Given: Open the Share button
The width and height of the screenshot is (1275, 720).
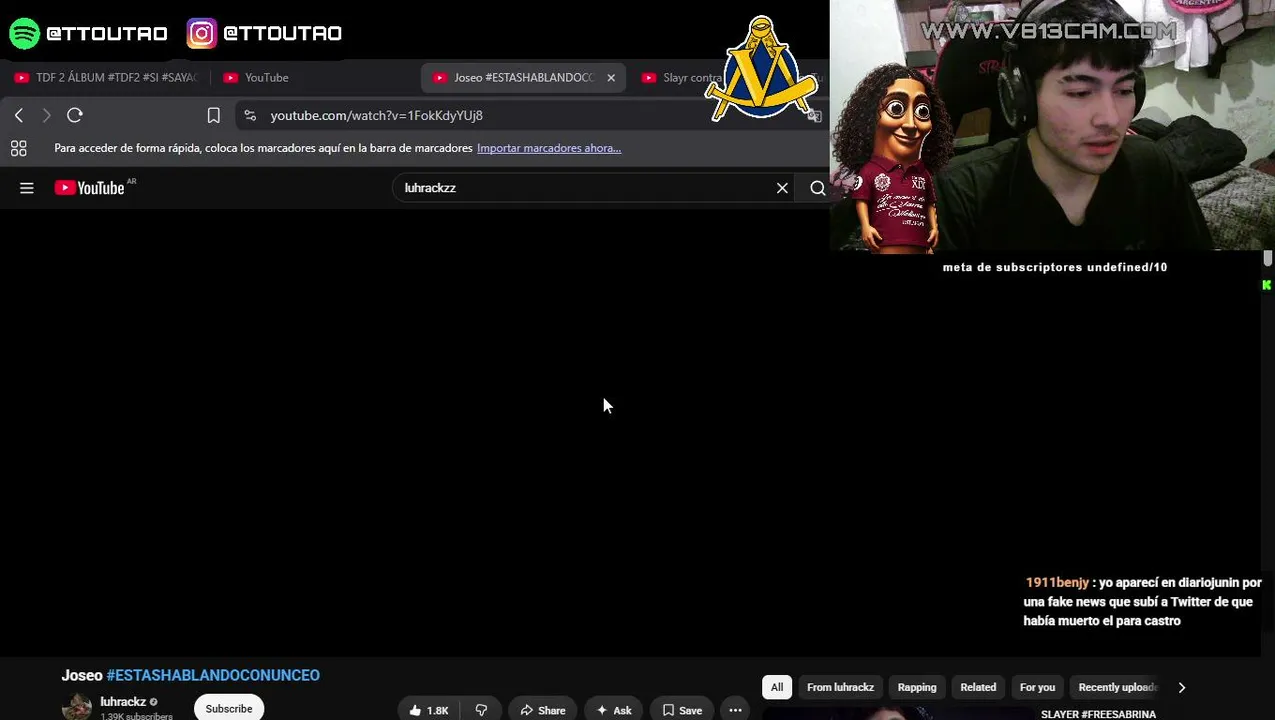Looking at the screenshot, I should pyautogui.click(x=543, y=710).
